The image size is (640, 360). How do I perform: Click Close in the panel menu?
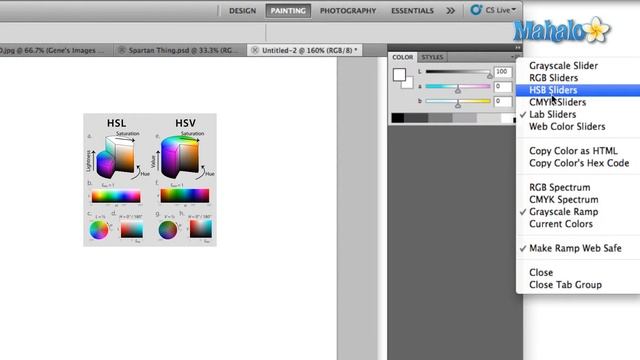[541, 273]
